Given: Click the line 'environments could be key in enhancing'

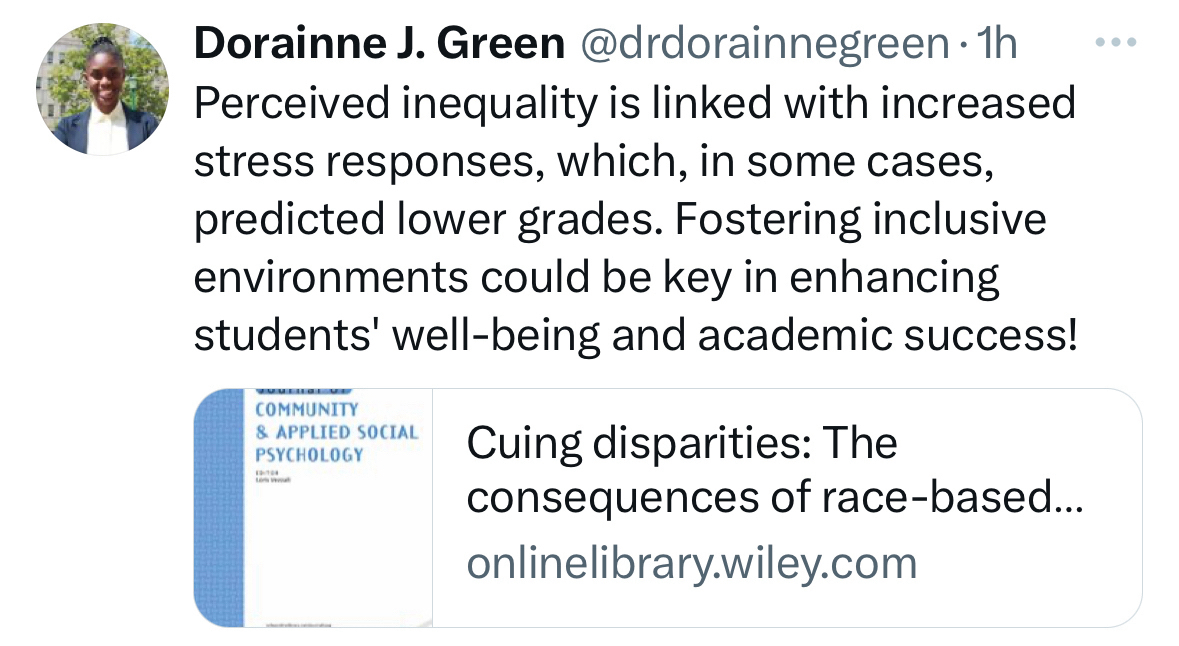Looking at the screenshot, I should (596, 279).
